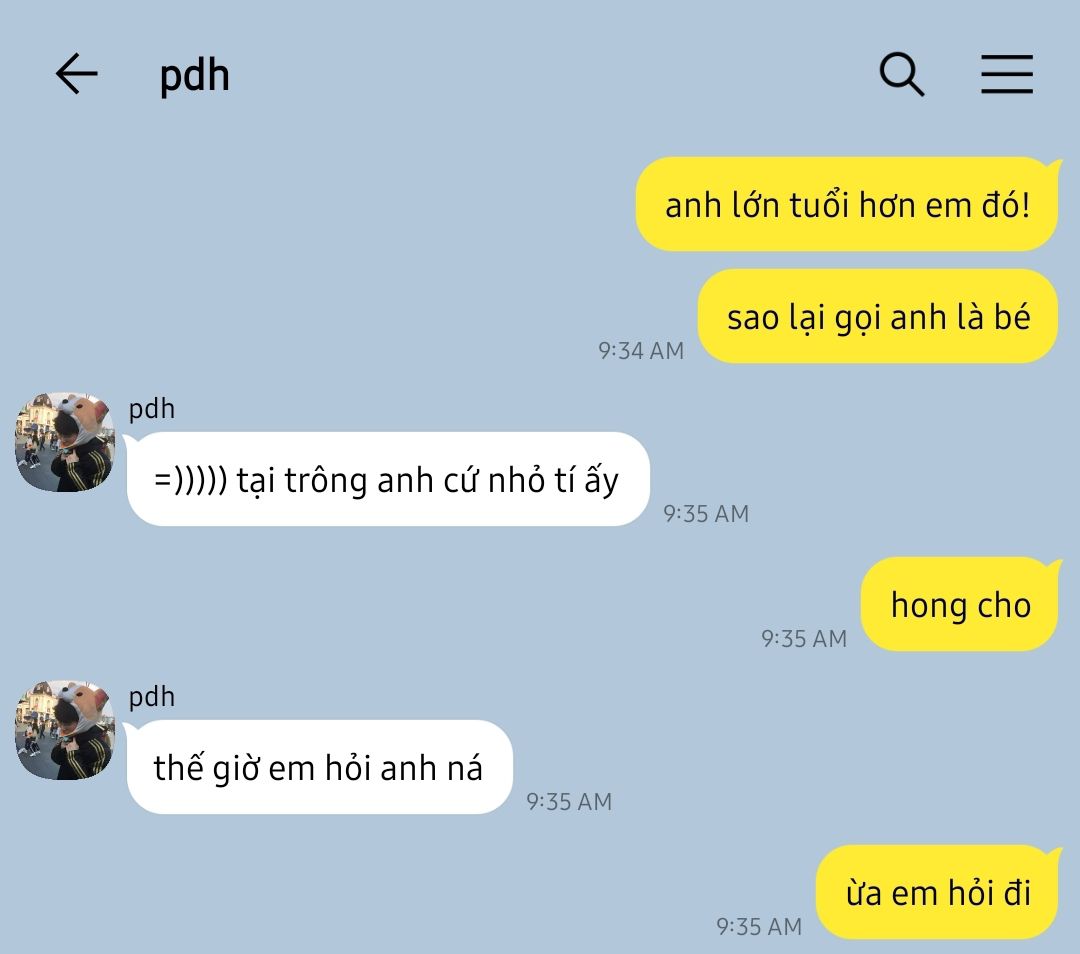Screen dimensions: 1080x954
Task: Tap sender name pdh above second reply
Action: tap(152, 697)
